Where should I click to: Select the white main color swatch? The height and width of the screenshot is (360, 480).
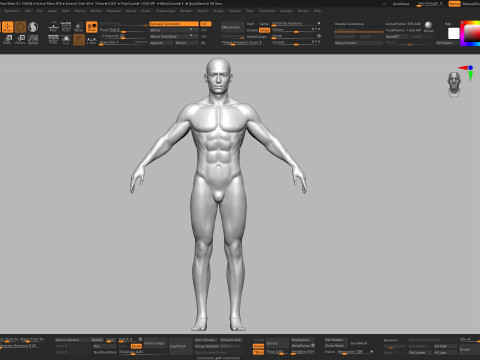click(454, 34)
